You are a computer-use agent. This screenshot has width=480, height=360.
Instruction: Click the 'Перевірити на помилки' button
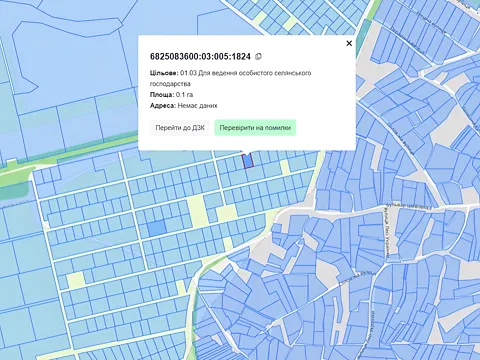click(255, 128)
